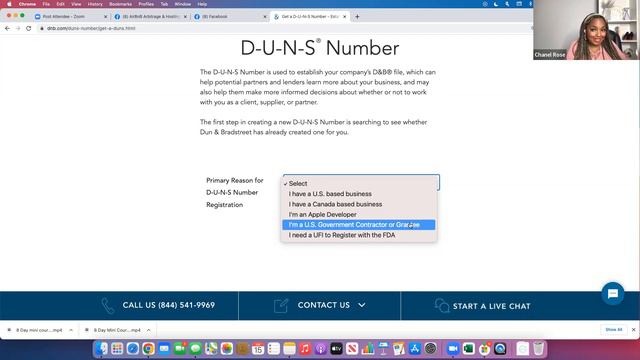Choose 'I have a Canada based business'
This screenshot has height=360, width=640.
[359, 204]
